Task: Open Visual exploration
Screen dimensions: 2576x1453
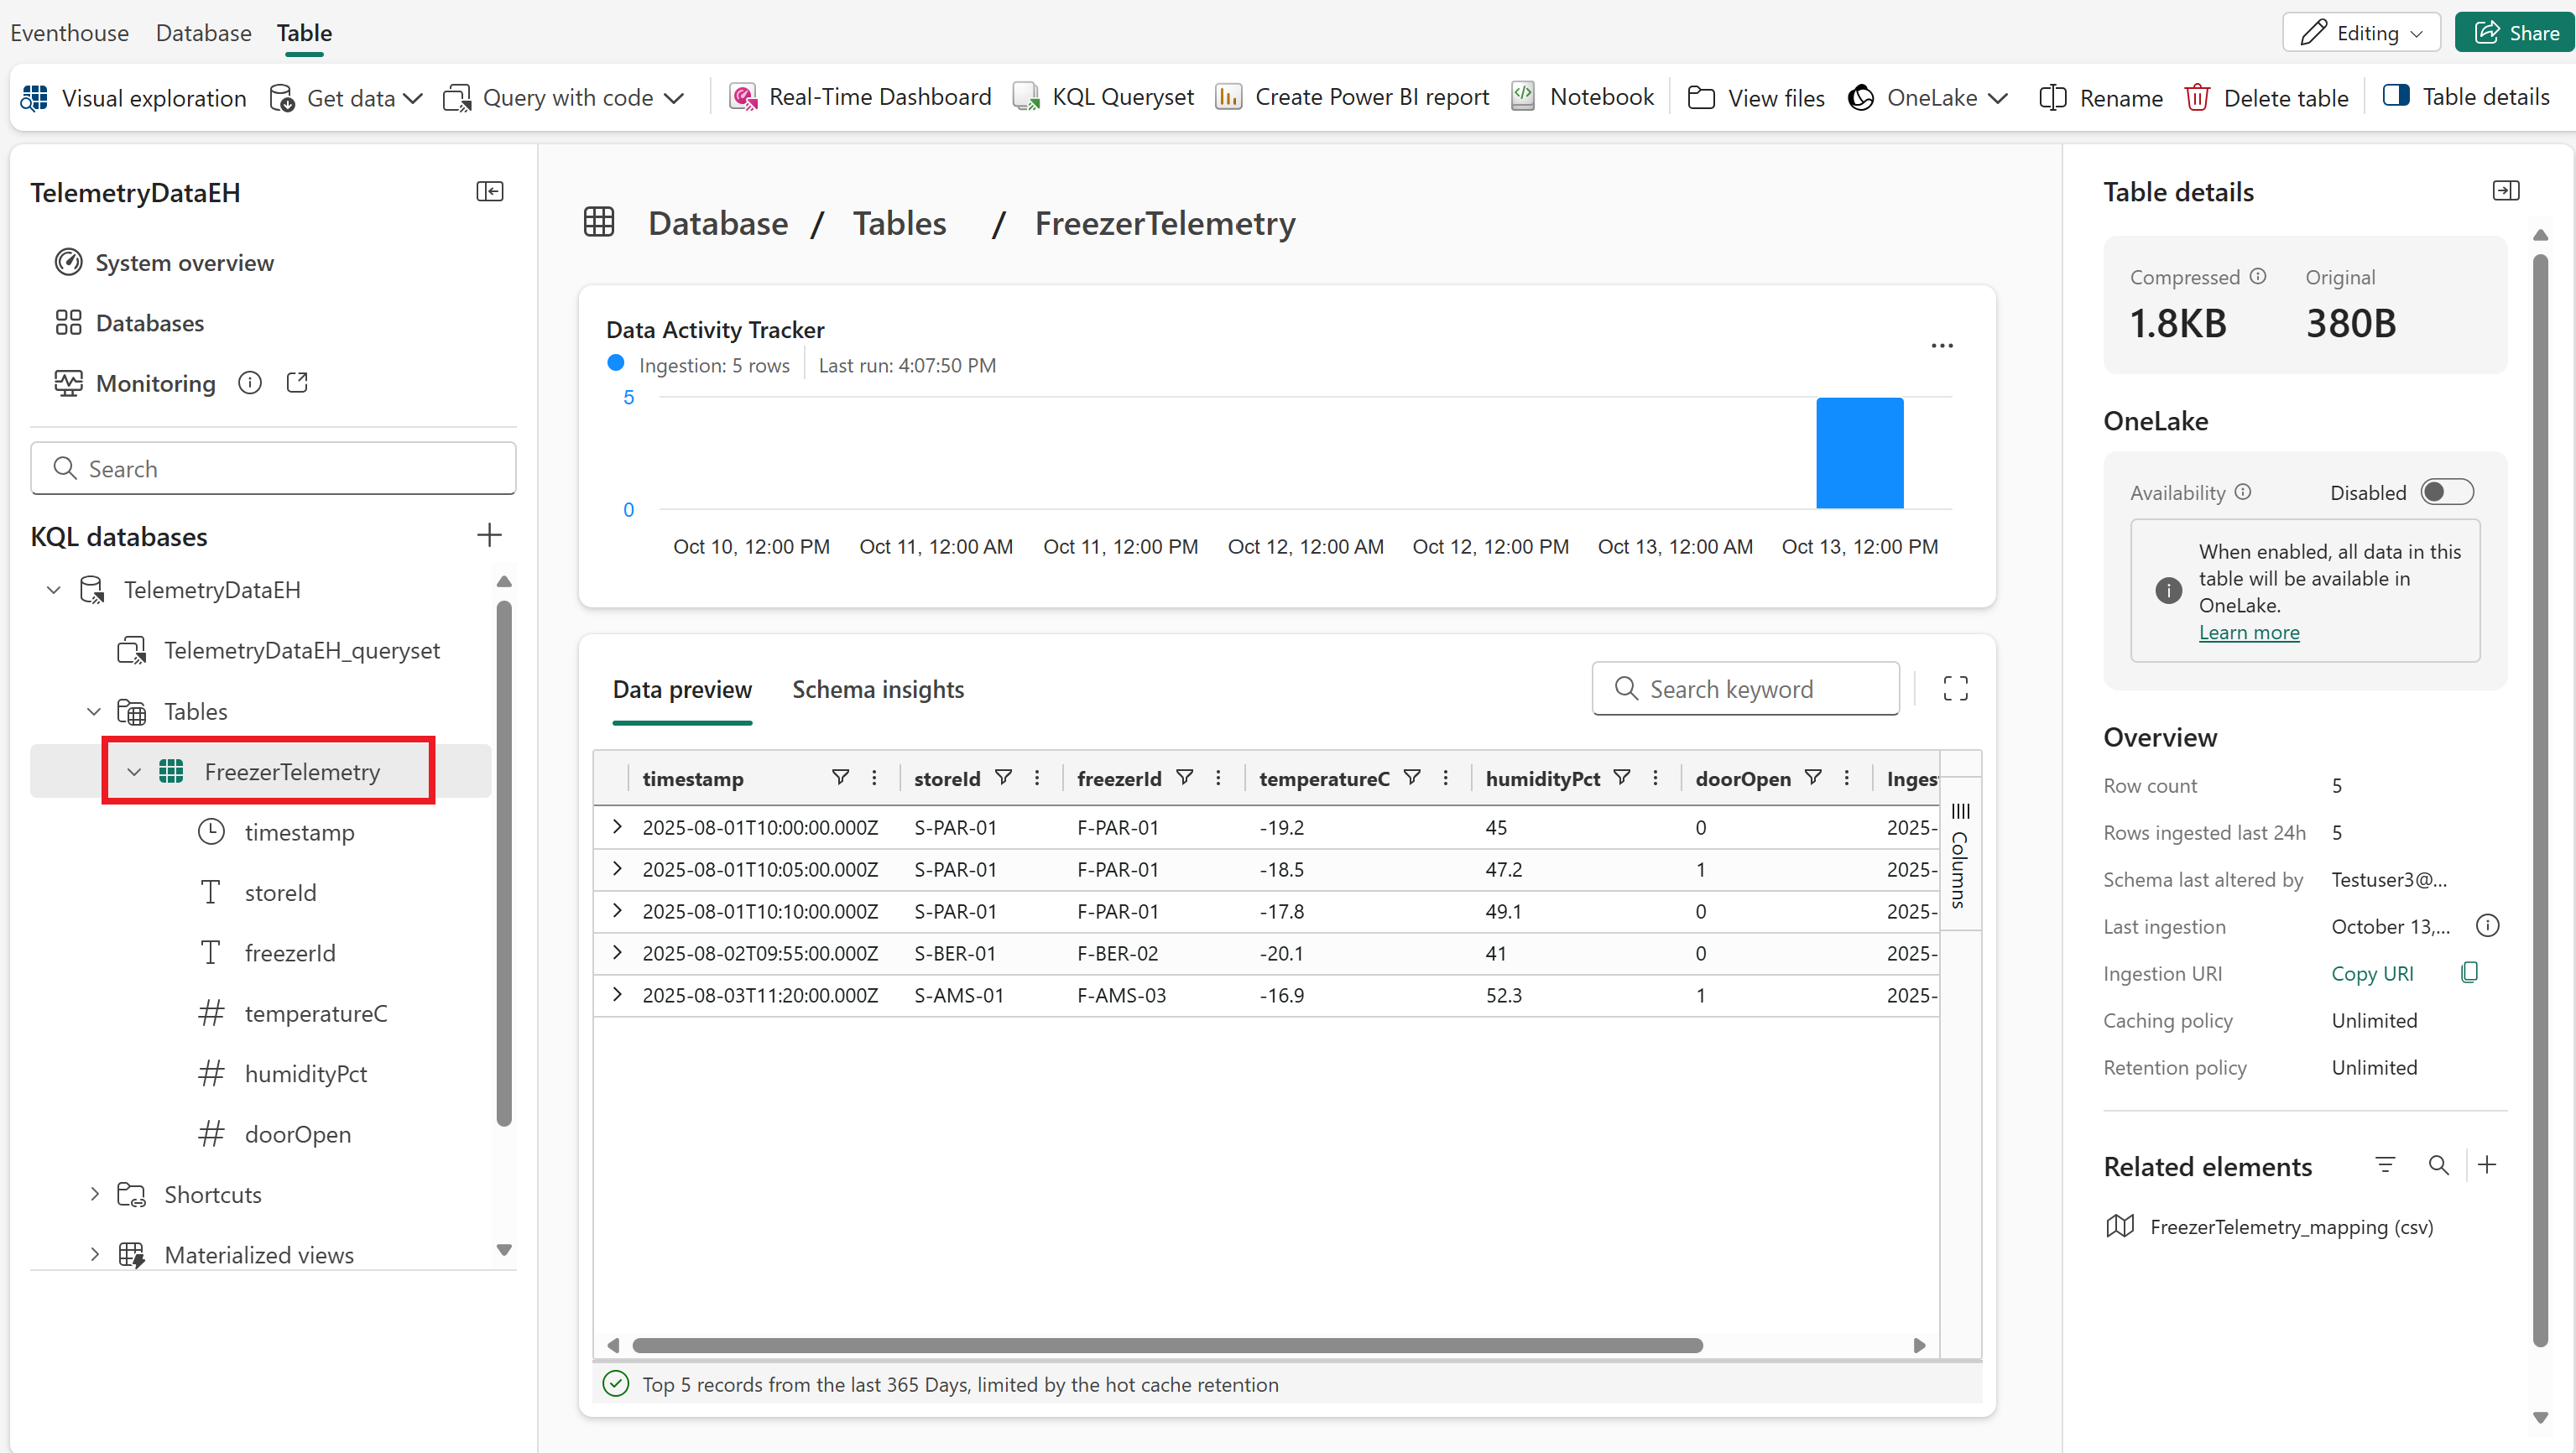Action: tap(133, 97)
